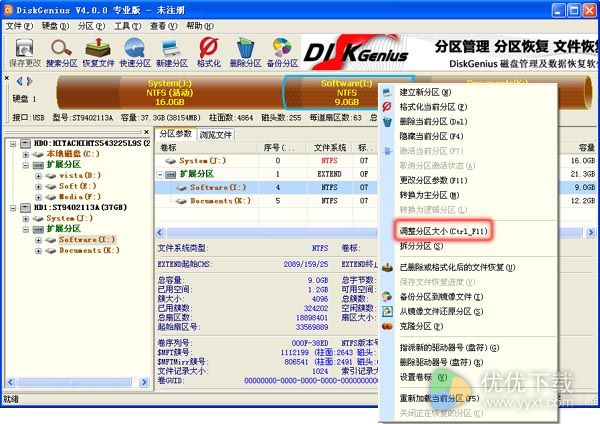600x424 pixels.
Task: Collapse the HD0:HITACHI disk tree node
Action: pos(13,144)
